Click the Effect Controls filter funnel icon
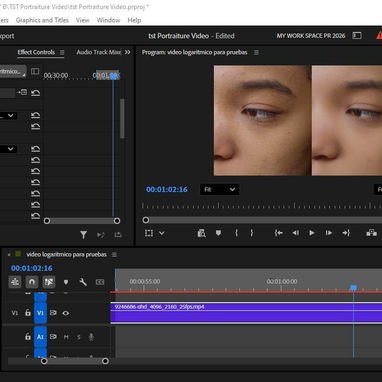 pos(83,235)
